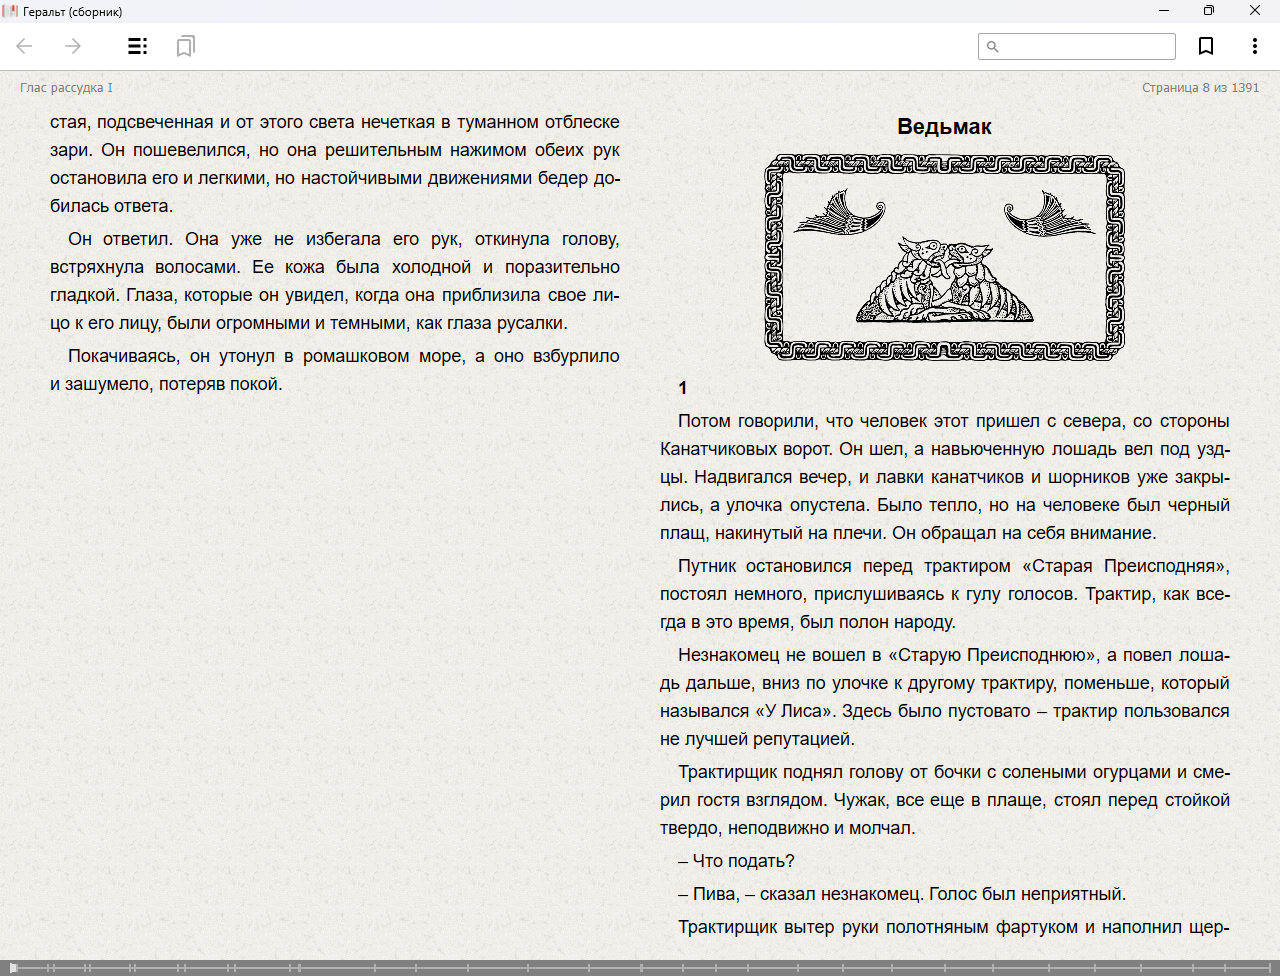The image size is (1280, 976).
Task: Go forward with the right arrow
Action: point(73,46)
